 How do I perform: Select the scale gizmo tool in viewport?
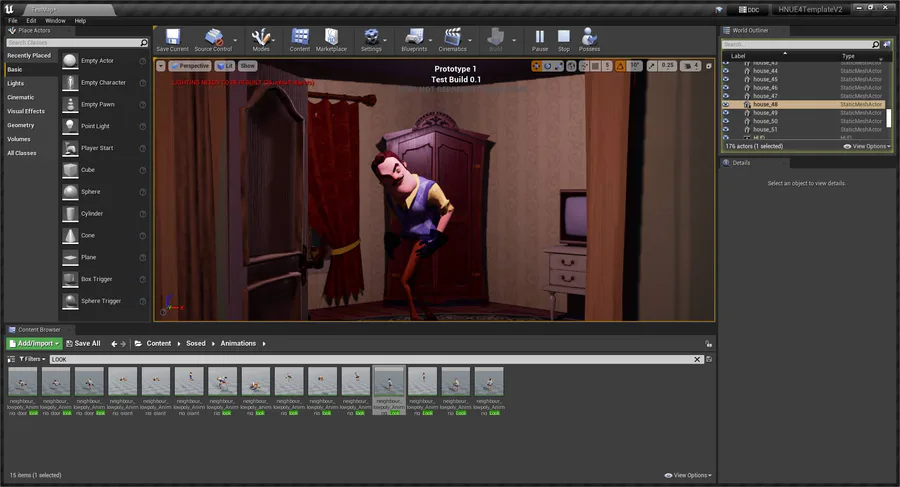coord(558,66)
